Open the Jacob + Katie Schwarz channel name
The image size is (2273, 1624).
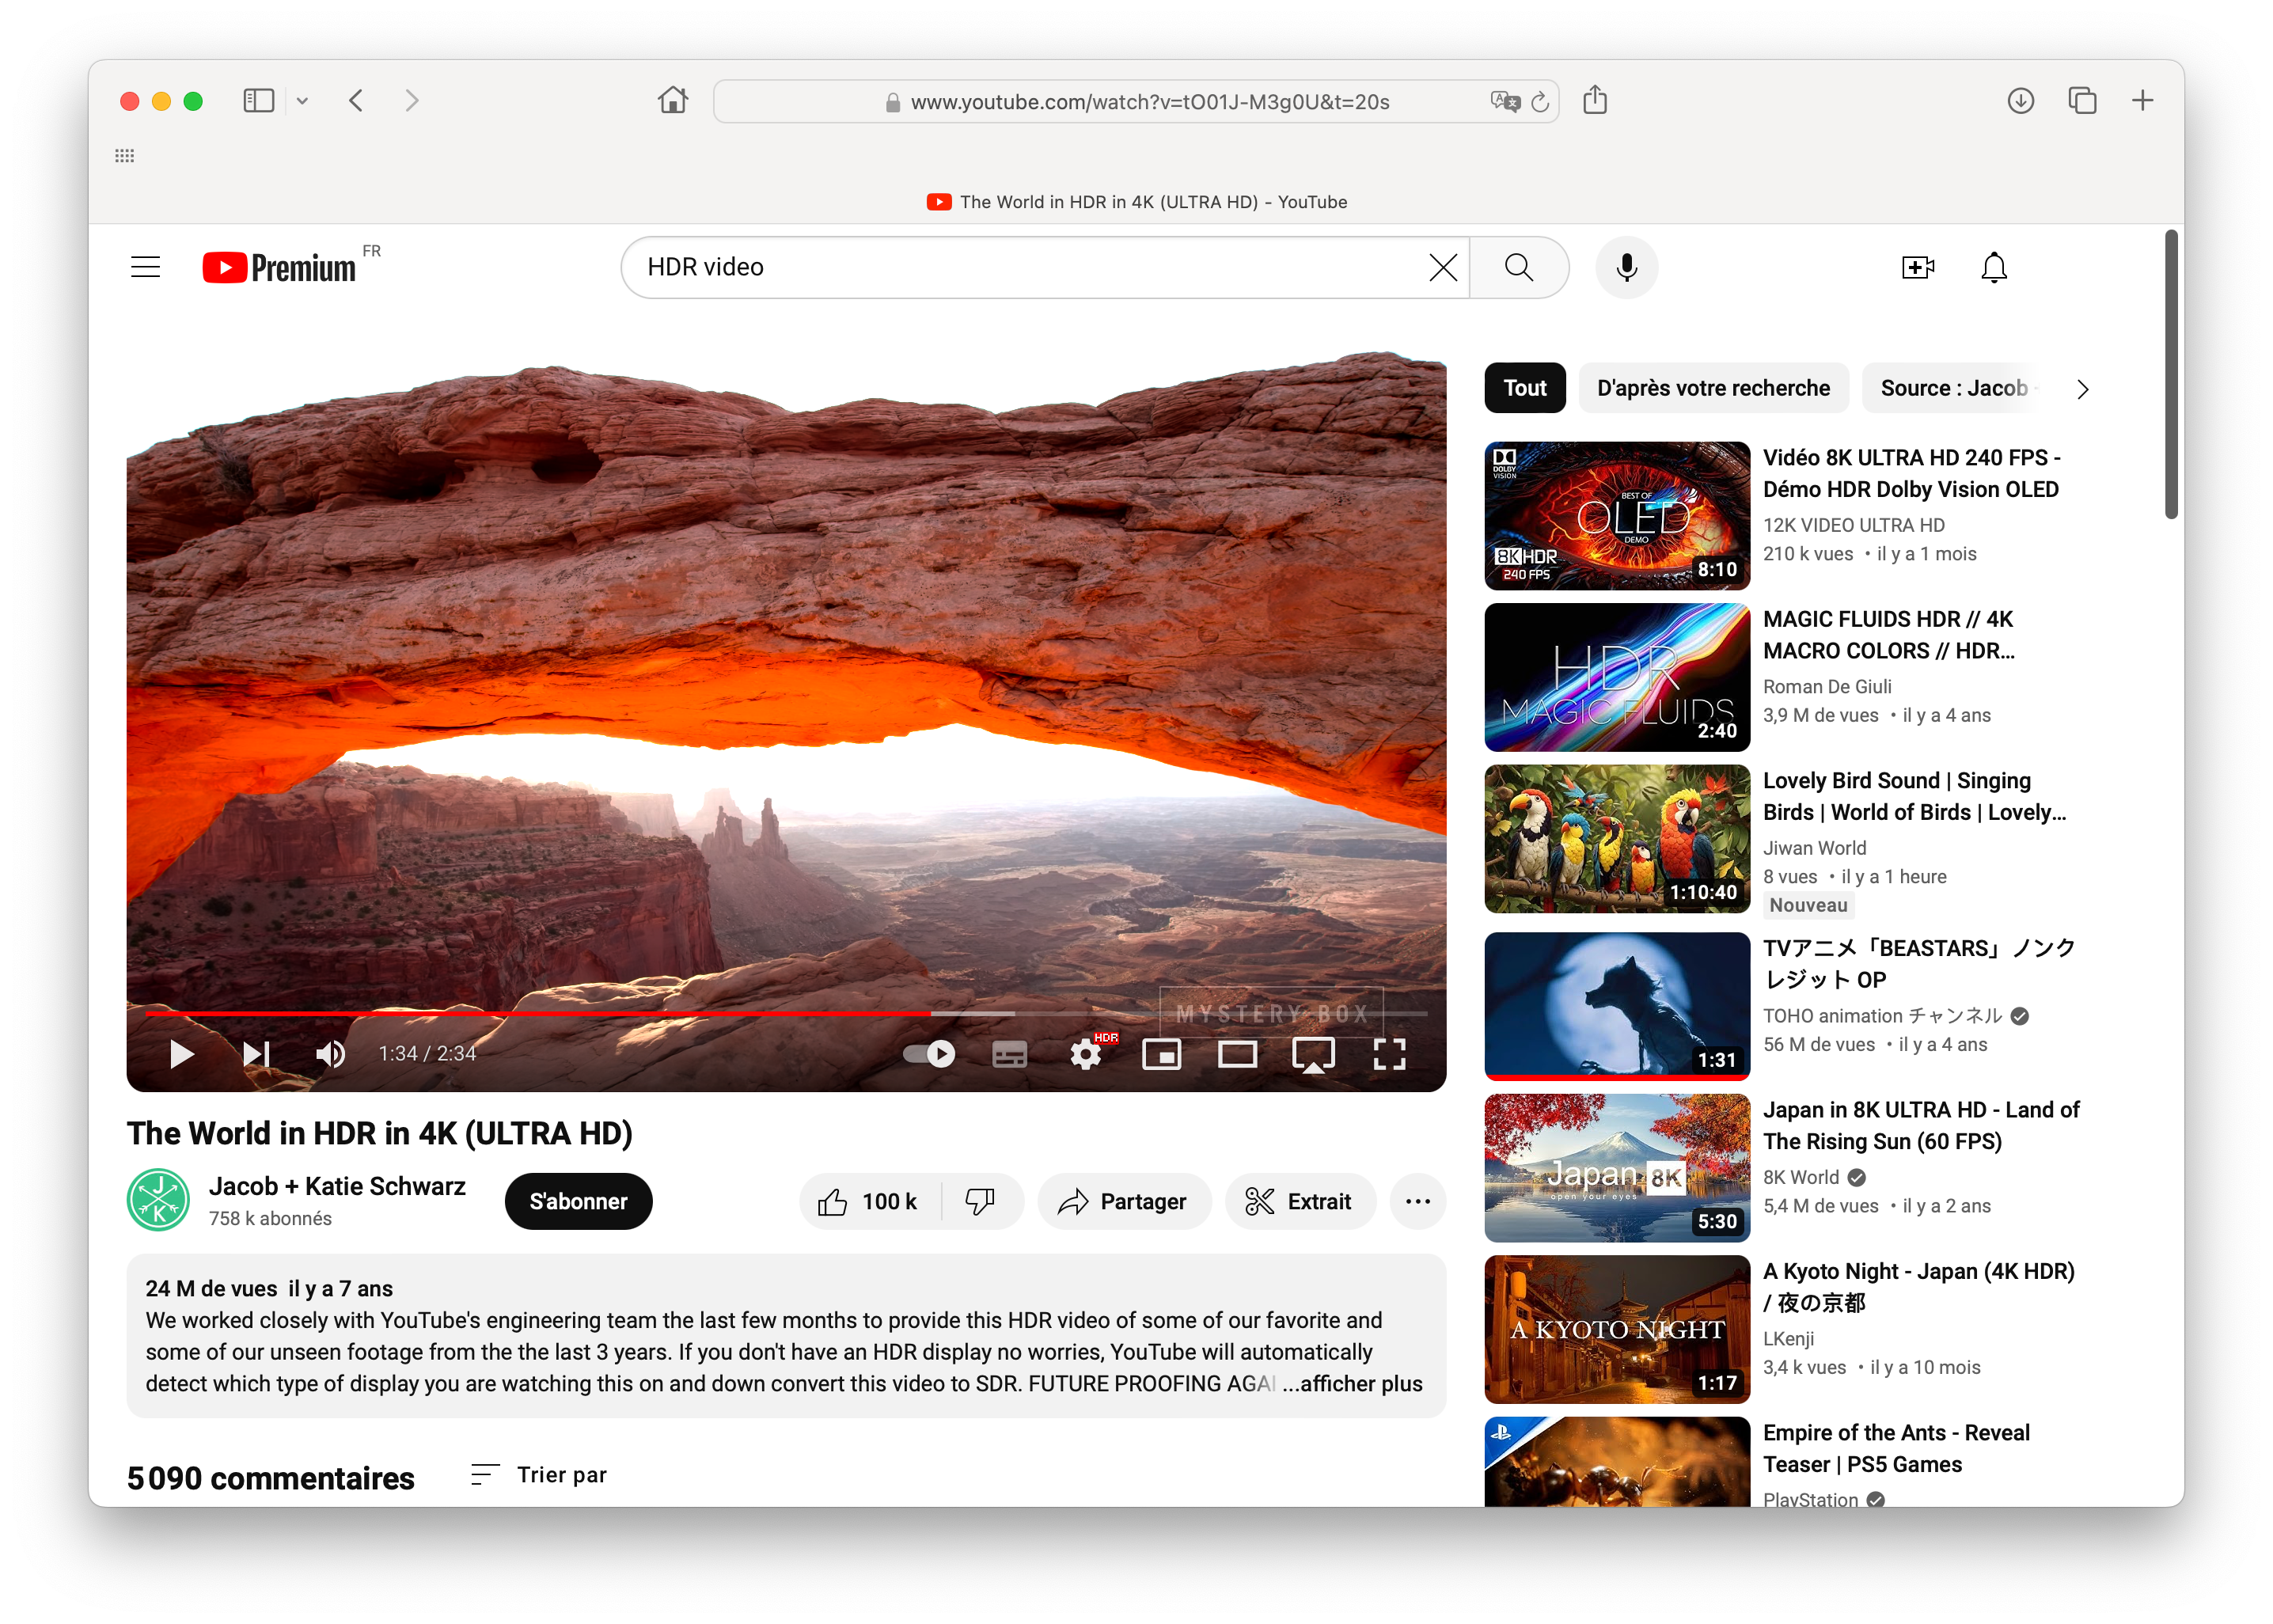click(x=337, y=1186)
